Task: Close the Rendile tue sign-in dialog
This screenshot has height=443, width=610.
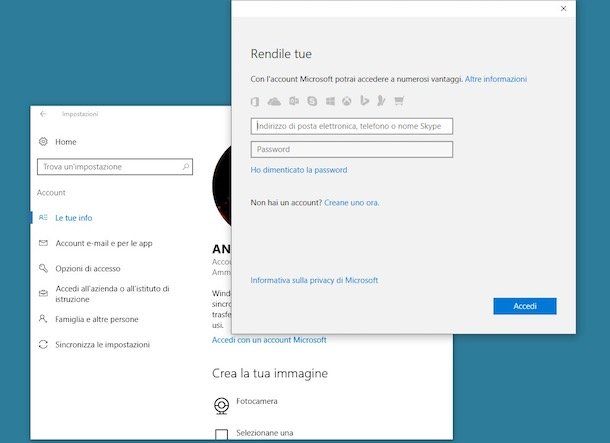Action: tap(563, 9)
